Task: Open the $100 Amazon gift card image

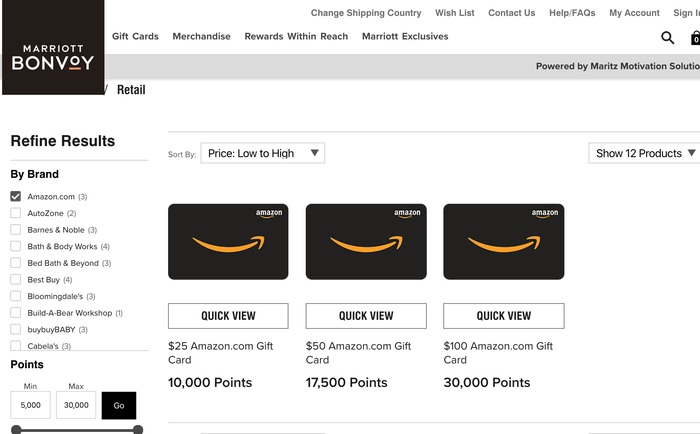Action: 504,242
